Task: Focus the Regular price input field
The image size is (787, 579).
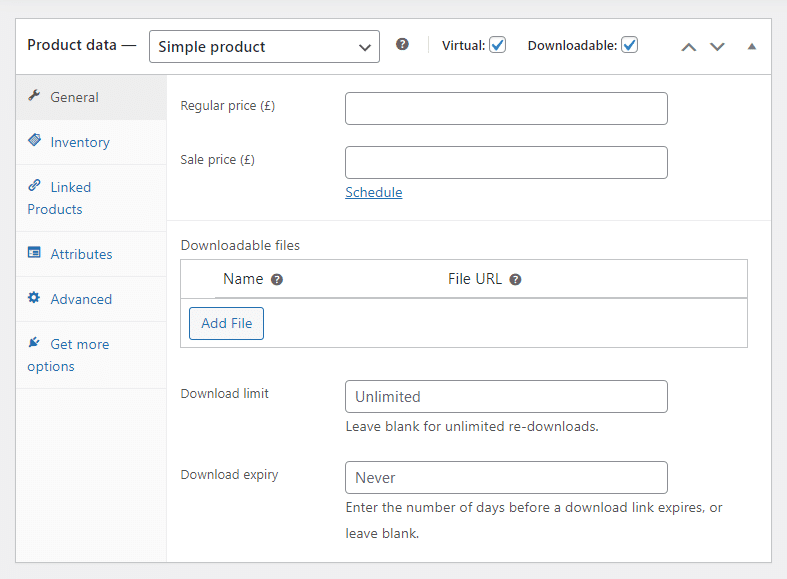Action: [x=506, y=108]
